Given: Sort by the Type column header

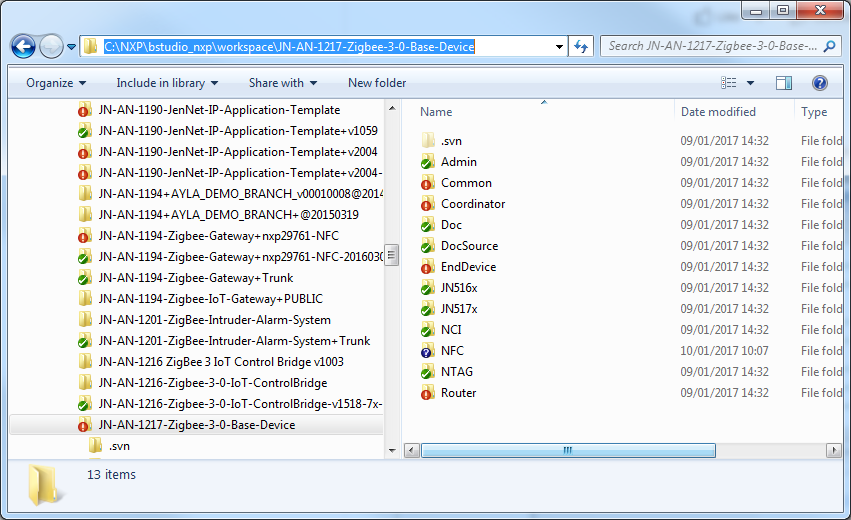Looking at the screenshot, I should pos(814,112).
